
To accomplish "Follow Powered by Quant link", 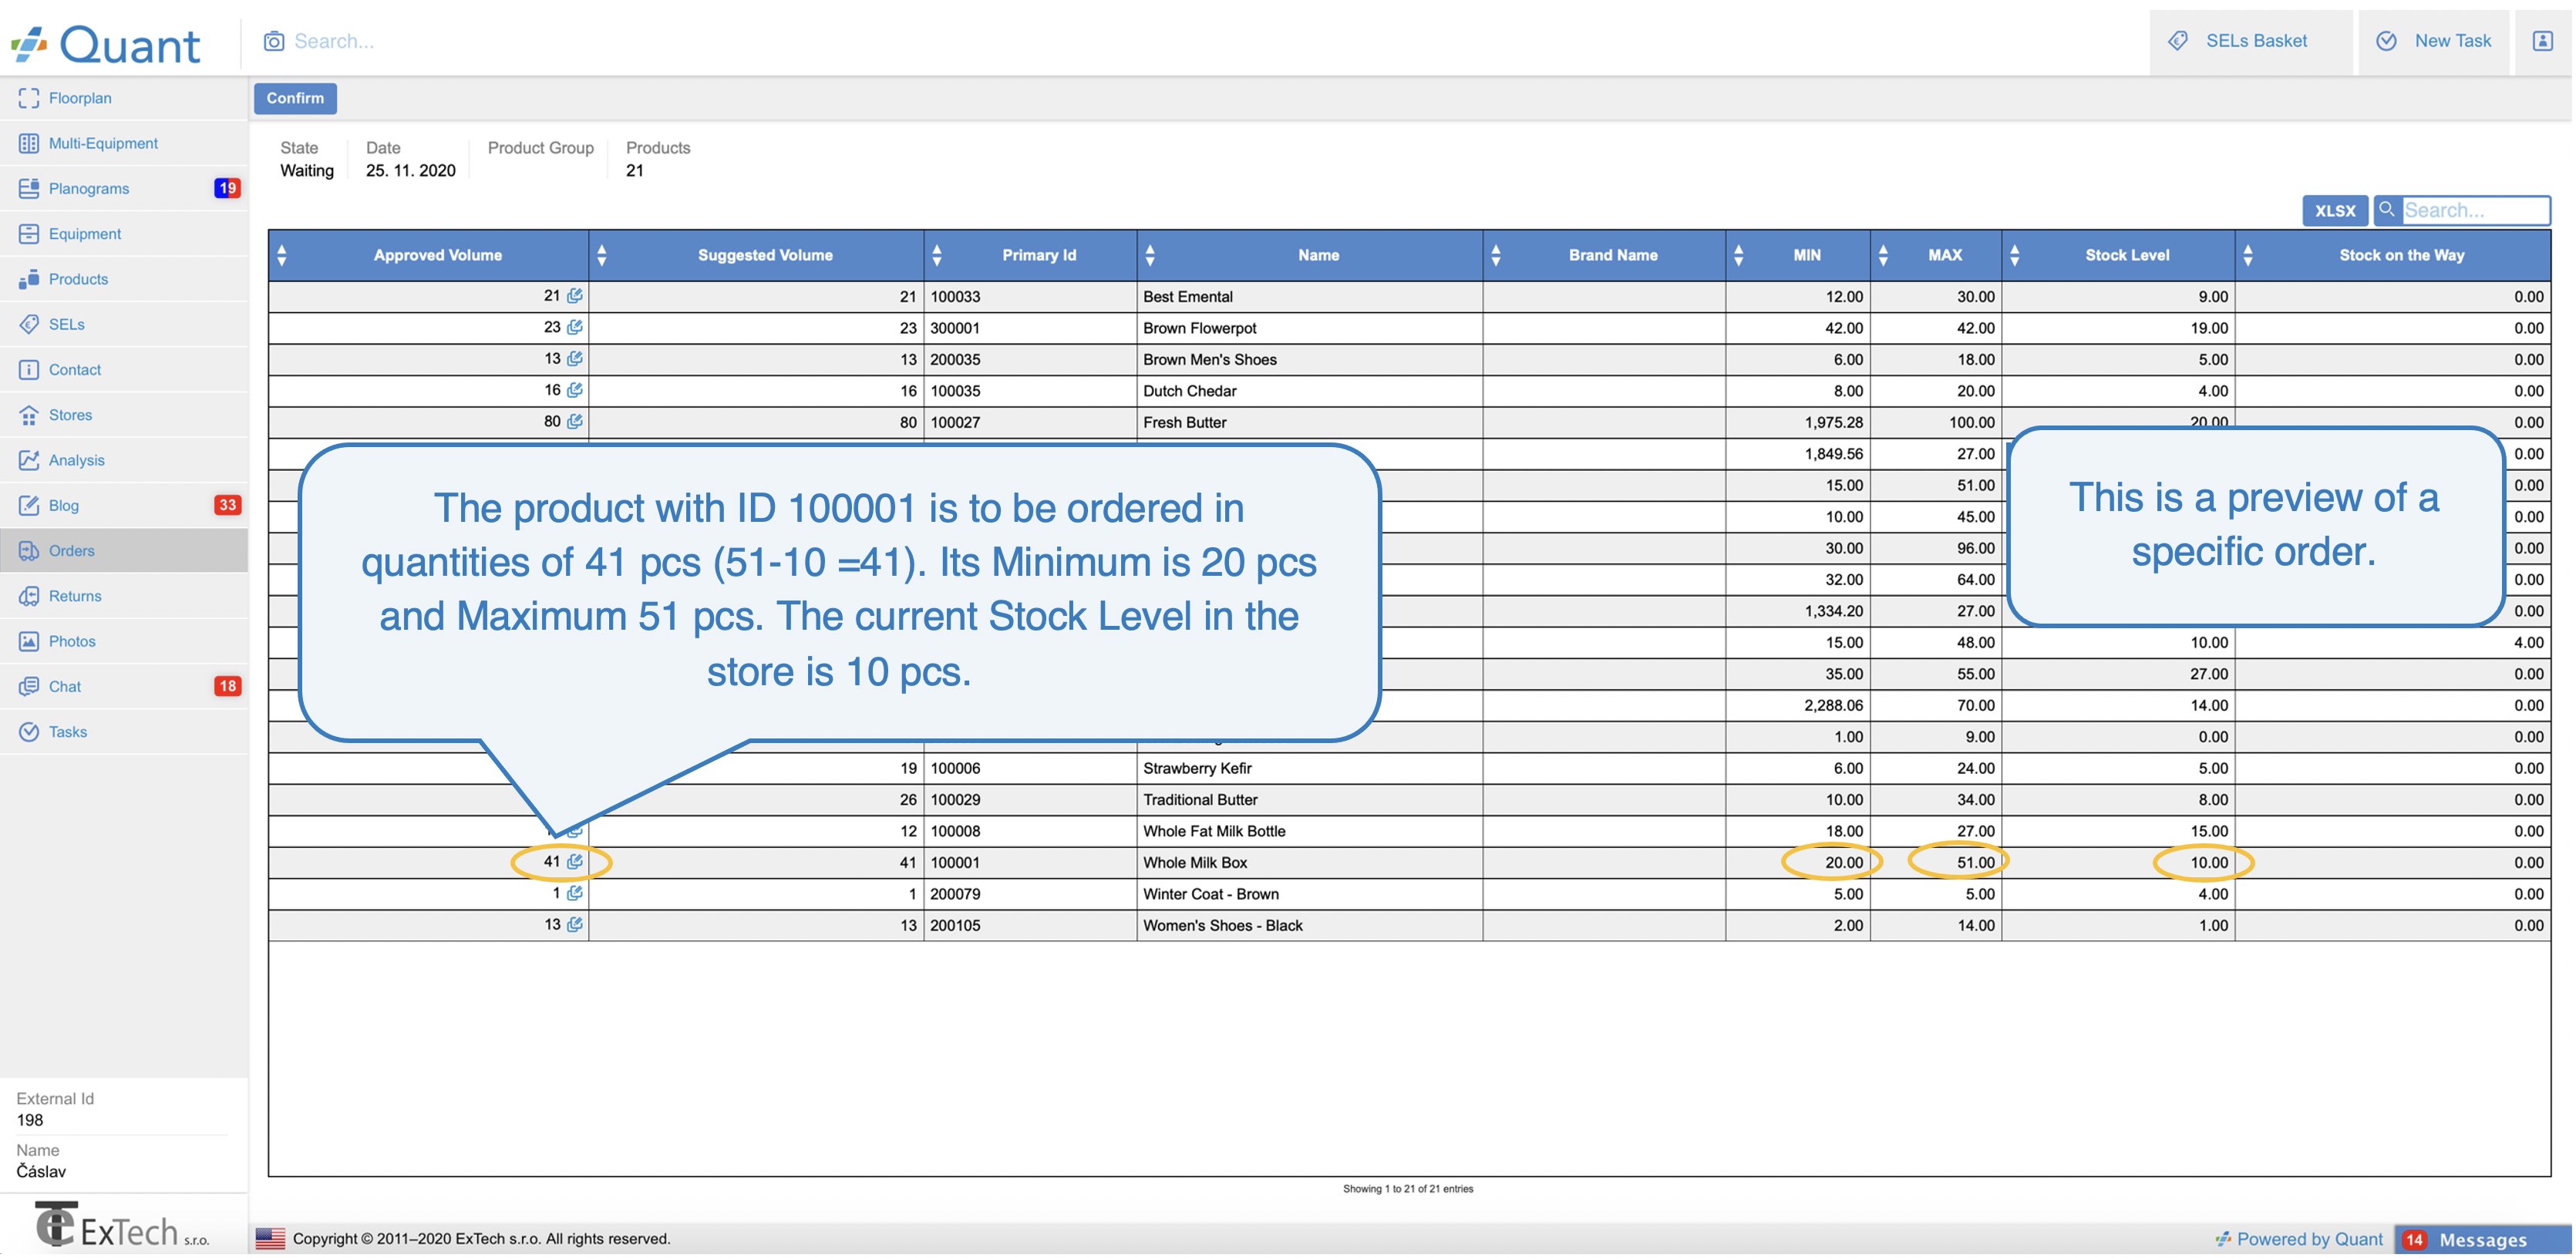I will pos(2300,1239).
